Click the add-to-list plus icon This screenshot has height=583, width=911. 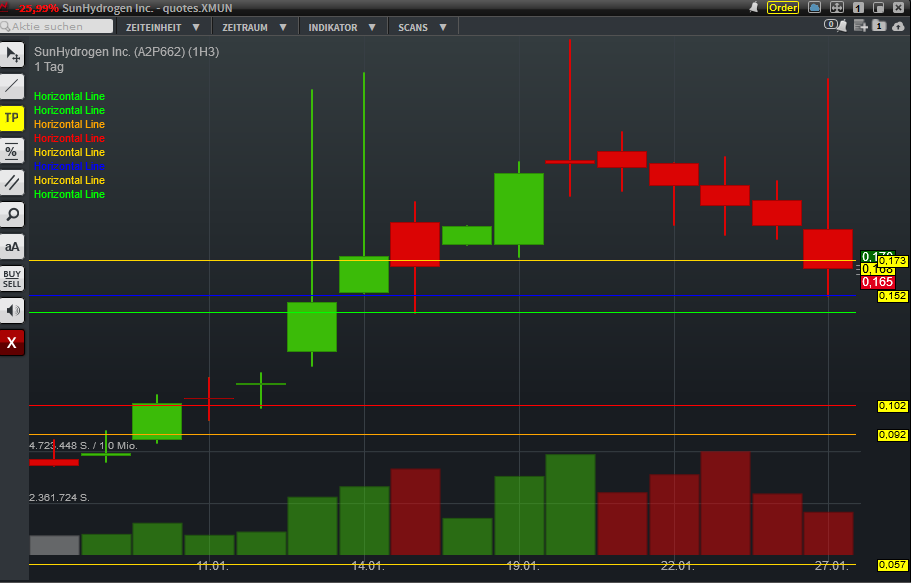(860, 26)
